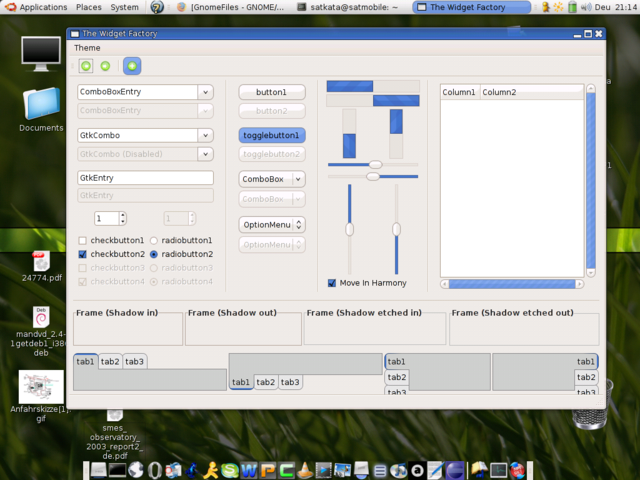This screenshot has width=640, height=480.
Task: Click the GtkCombo text field
Action: pos(138,135)
